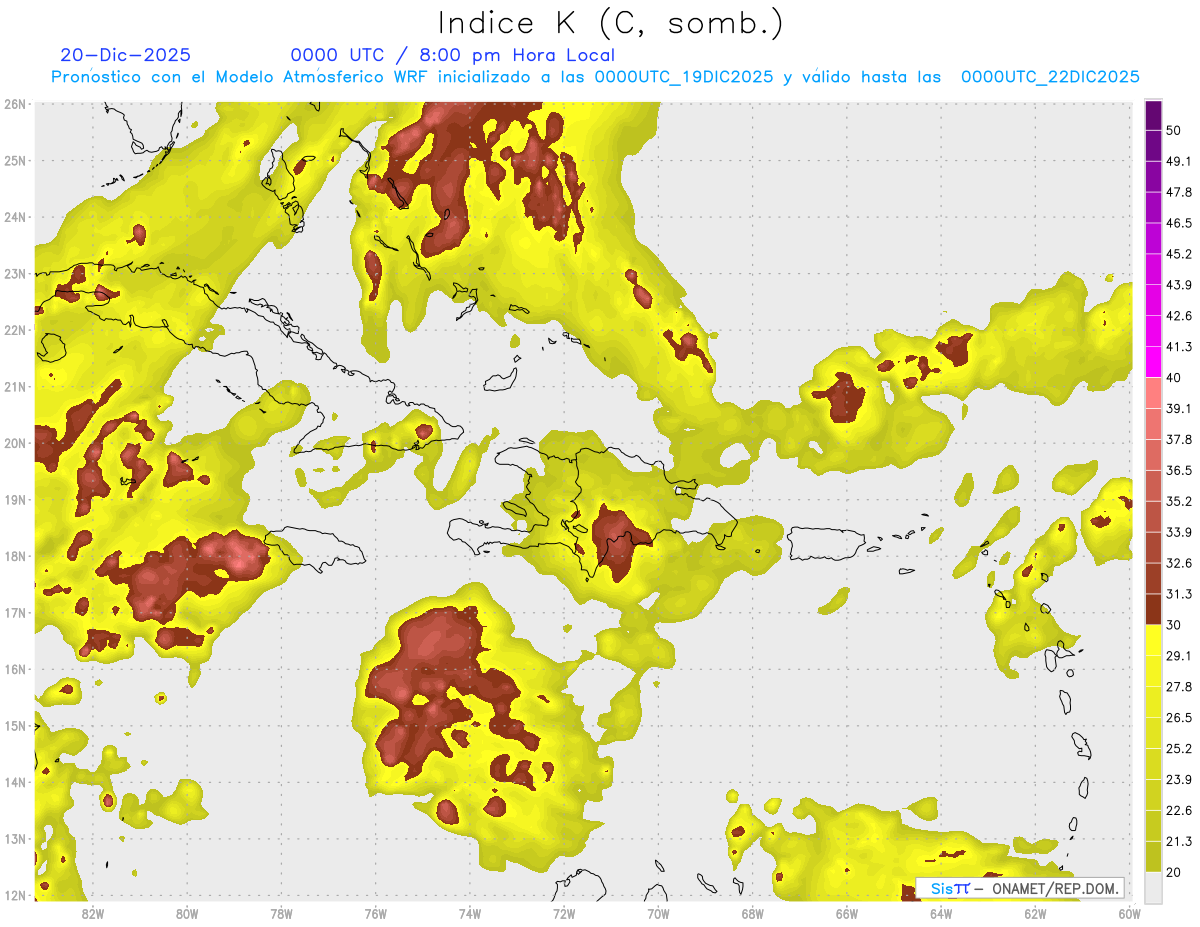The image size is (1200, 927).
Task: Click the colorbar value '50'
Action: tap(1175, 130)
